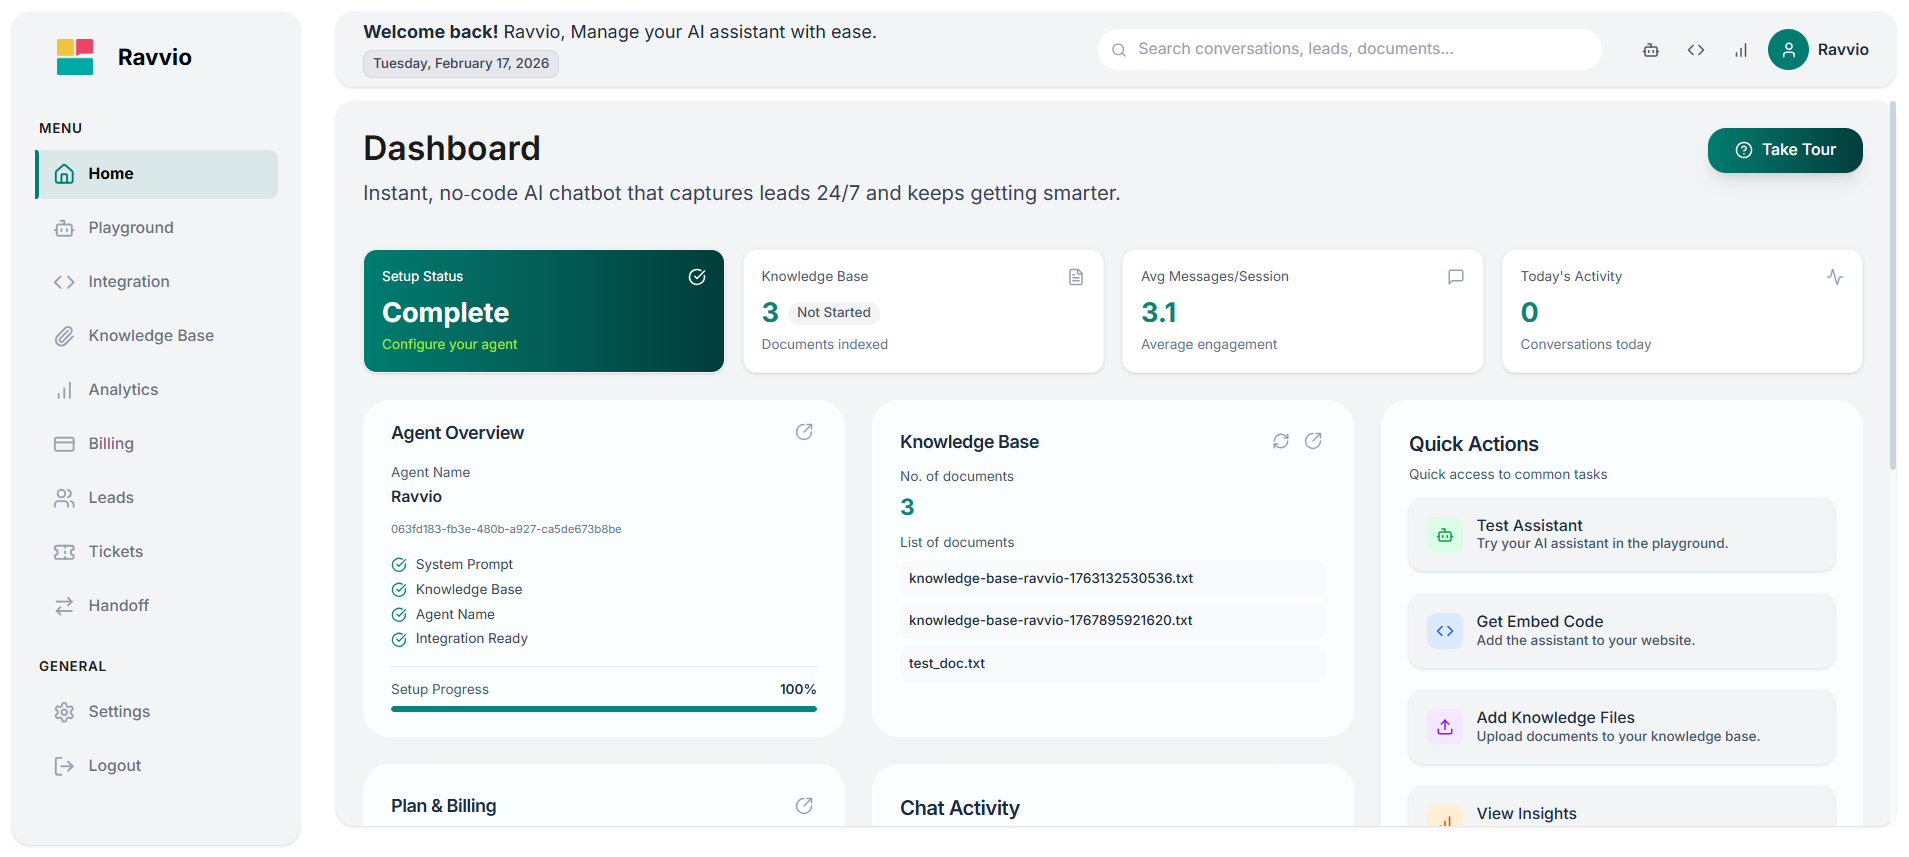Viewport: 1909px width, 857px height.
Task: Click the Setup Progress bar
Action: 603,709
